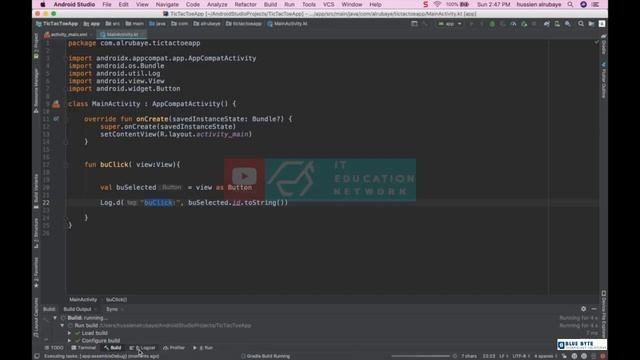Click the Apple menu logo
Screen dimensions: 640x360
[x=42, y=4]
